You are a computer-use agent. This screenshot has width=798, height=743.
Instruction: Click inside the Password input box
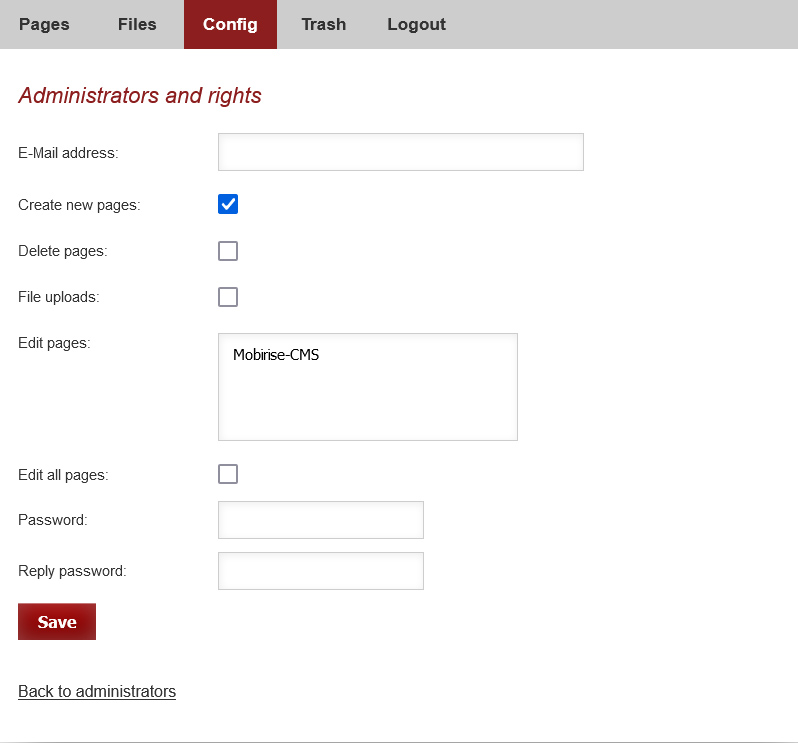(320, 520)
